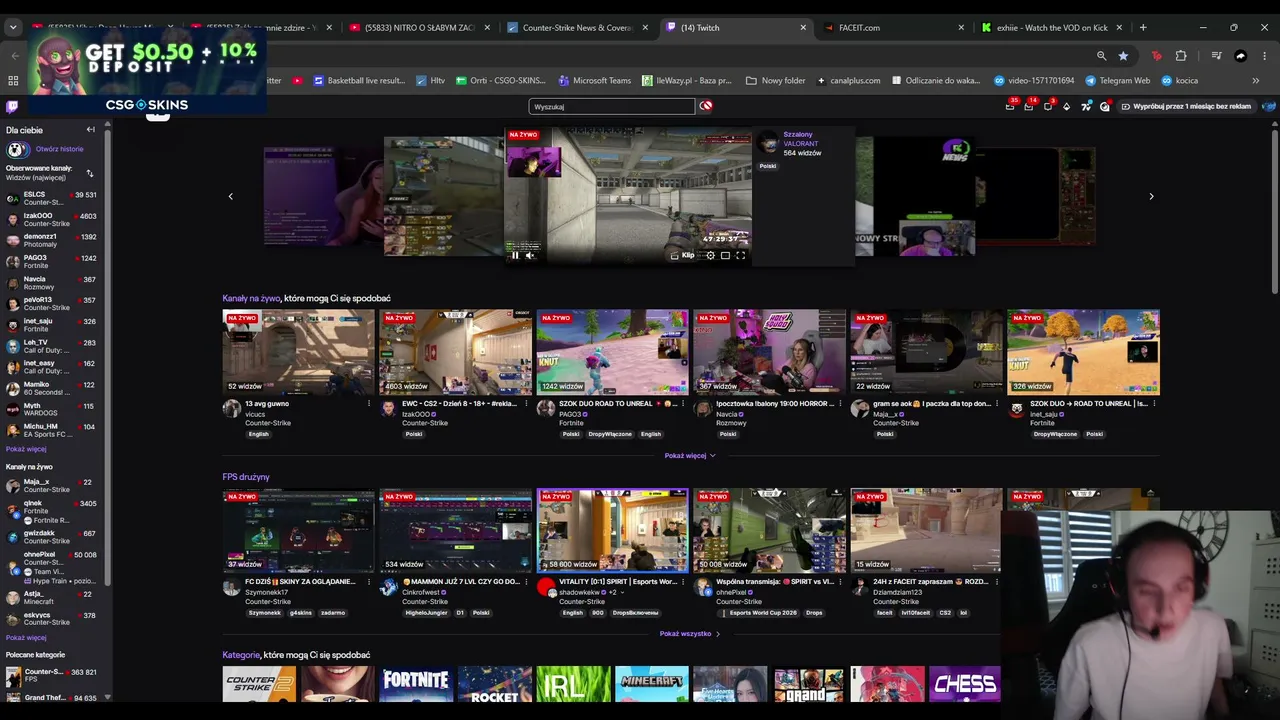Image resolution: width=1280 pixels, height=720 pixels.
Task: Switch to Counter-Strike News tab
Action: point(579,28)
